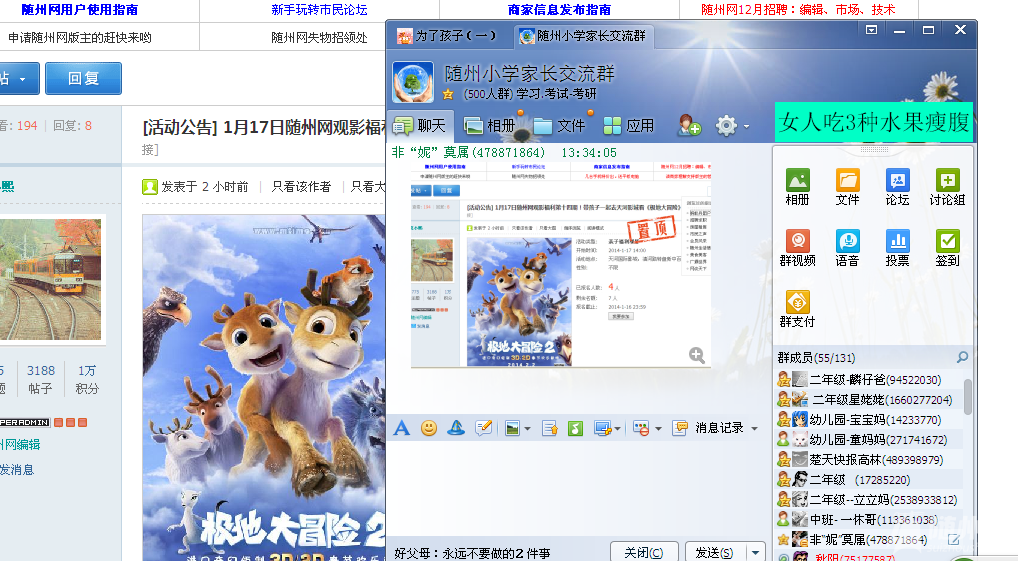Click the message note pencil icon
This screenshot has width=1018, height=561.
tap(483, 428)
